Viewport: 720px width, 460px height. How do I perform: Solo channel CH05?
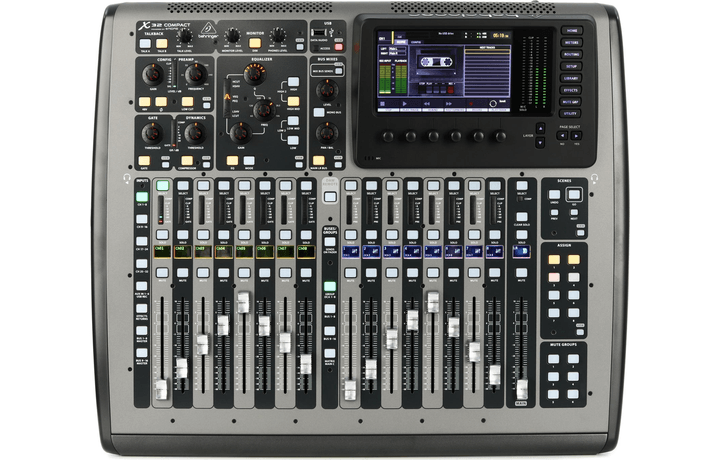click(244, 235)
